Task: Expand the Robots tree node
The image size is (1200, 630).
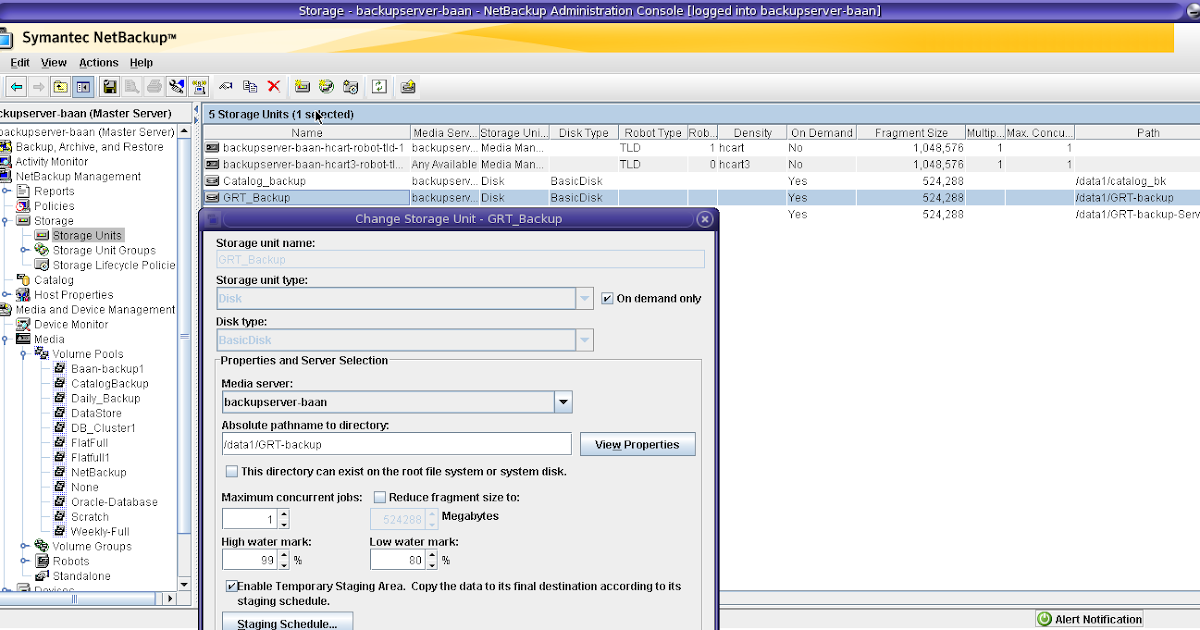Action: click(25, 561)
